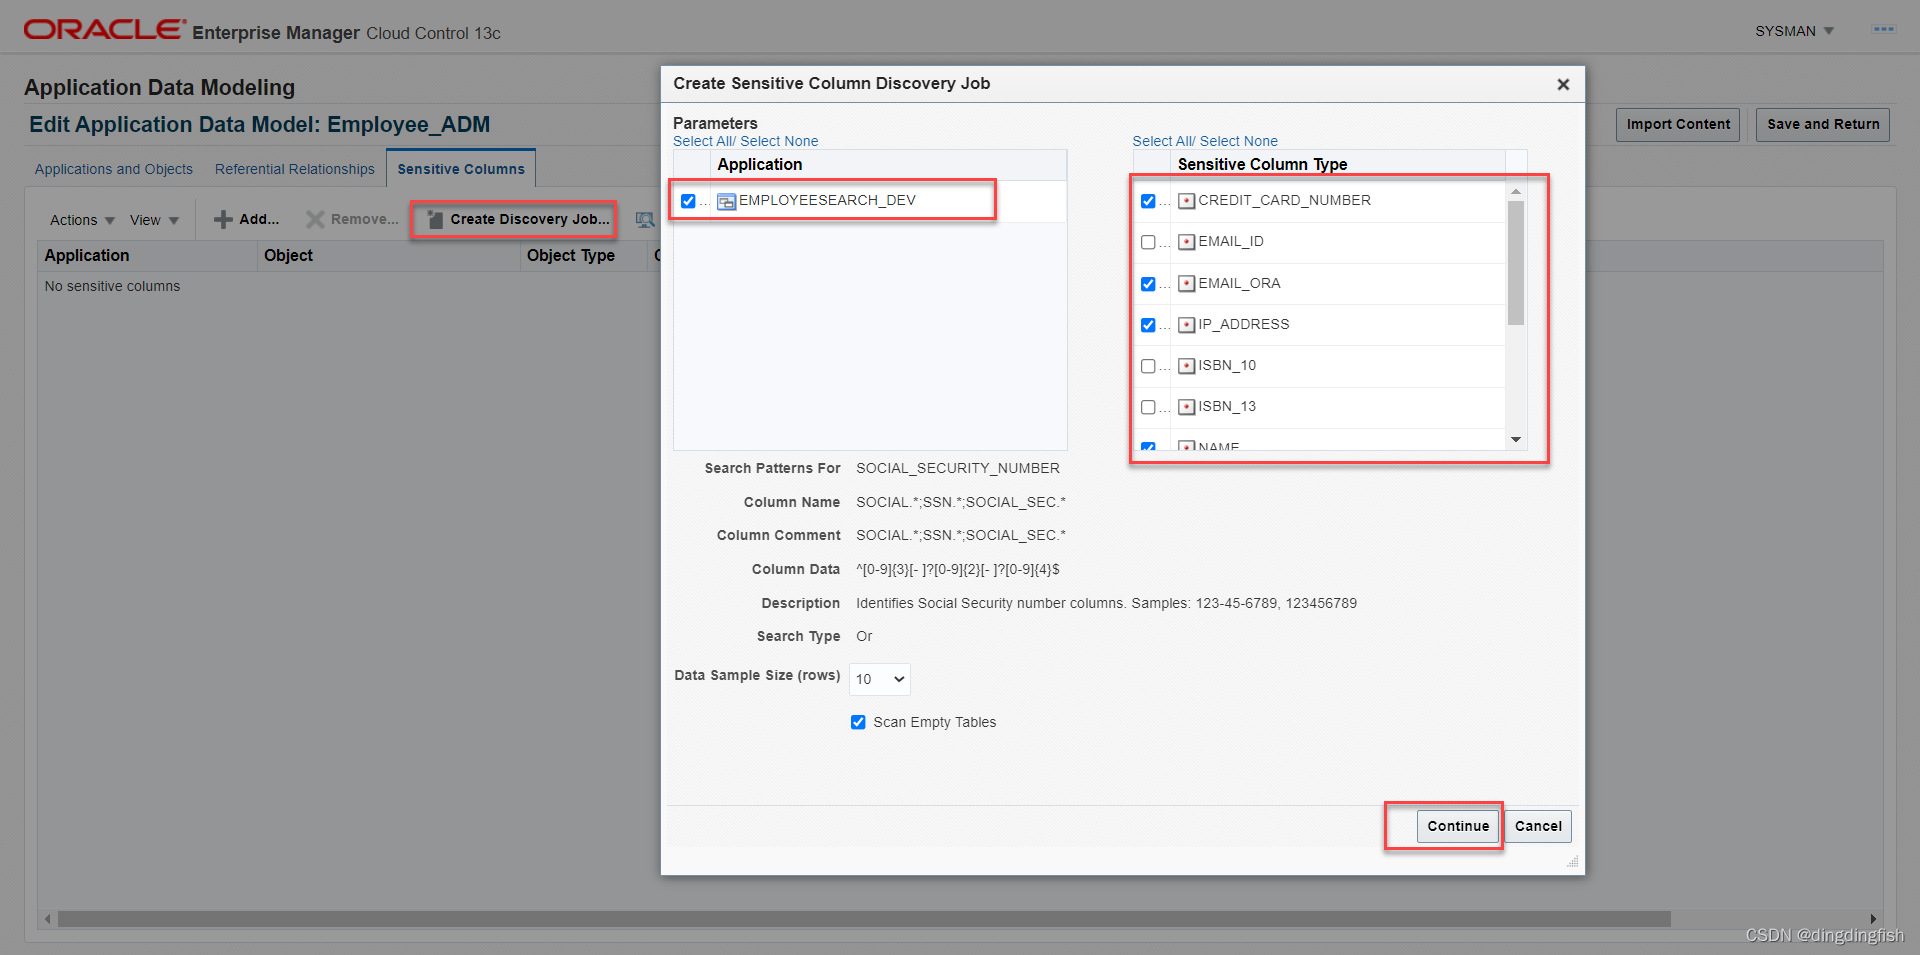Image resolution: width=1920 pixels, height=955 pixels.
Task: Toggle the Scan Empty Tables checkbox
Action: click(x=858, y=722)
